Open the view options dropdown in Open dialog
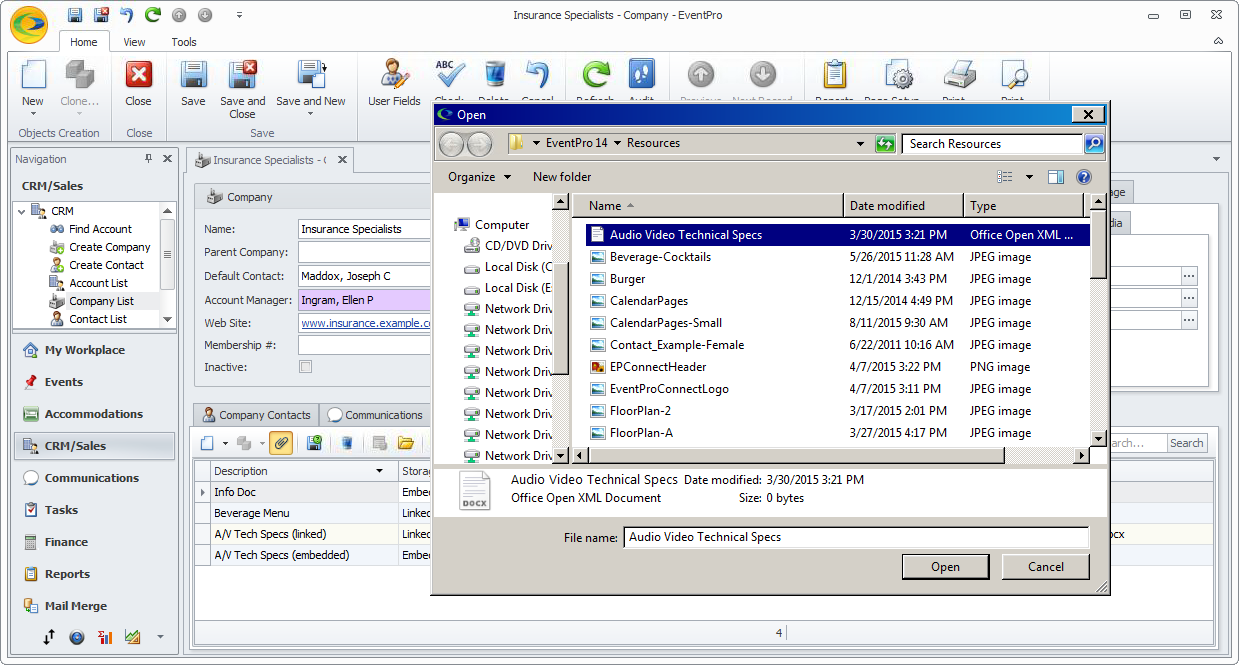The width and height of the screenshot is (1239, 665). (x=1029, y=177)
